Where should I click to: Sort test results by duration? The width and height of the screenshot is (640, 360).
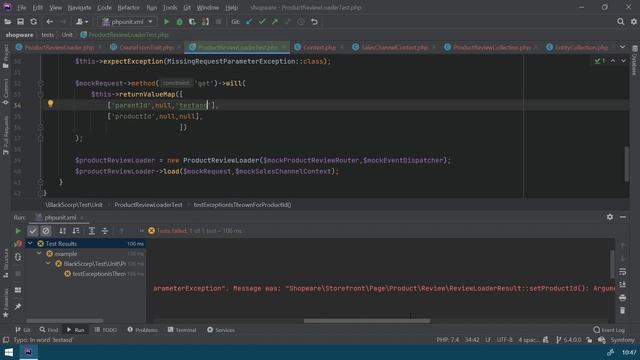tap(76, 231)
